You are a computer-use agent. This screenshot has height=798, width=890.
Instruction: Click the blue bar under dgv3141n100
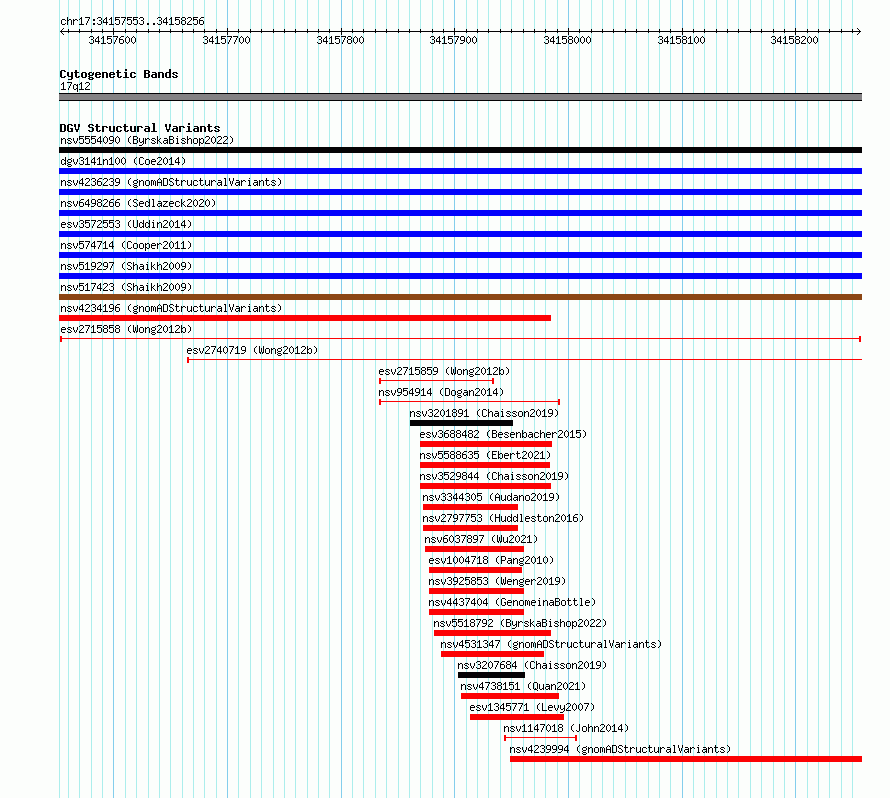pos(460,171)
